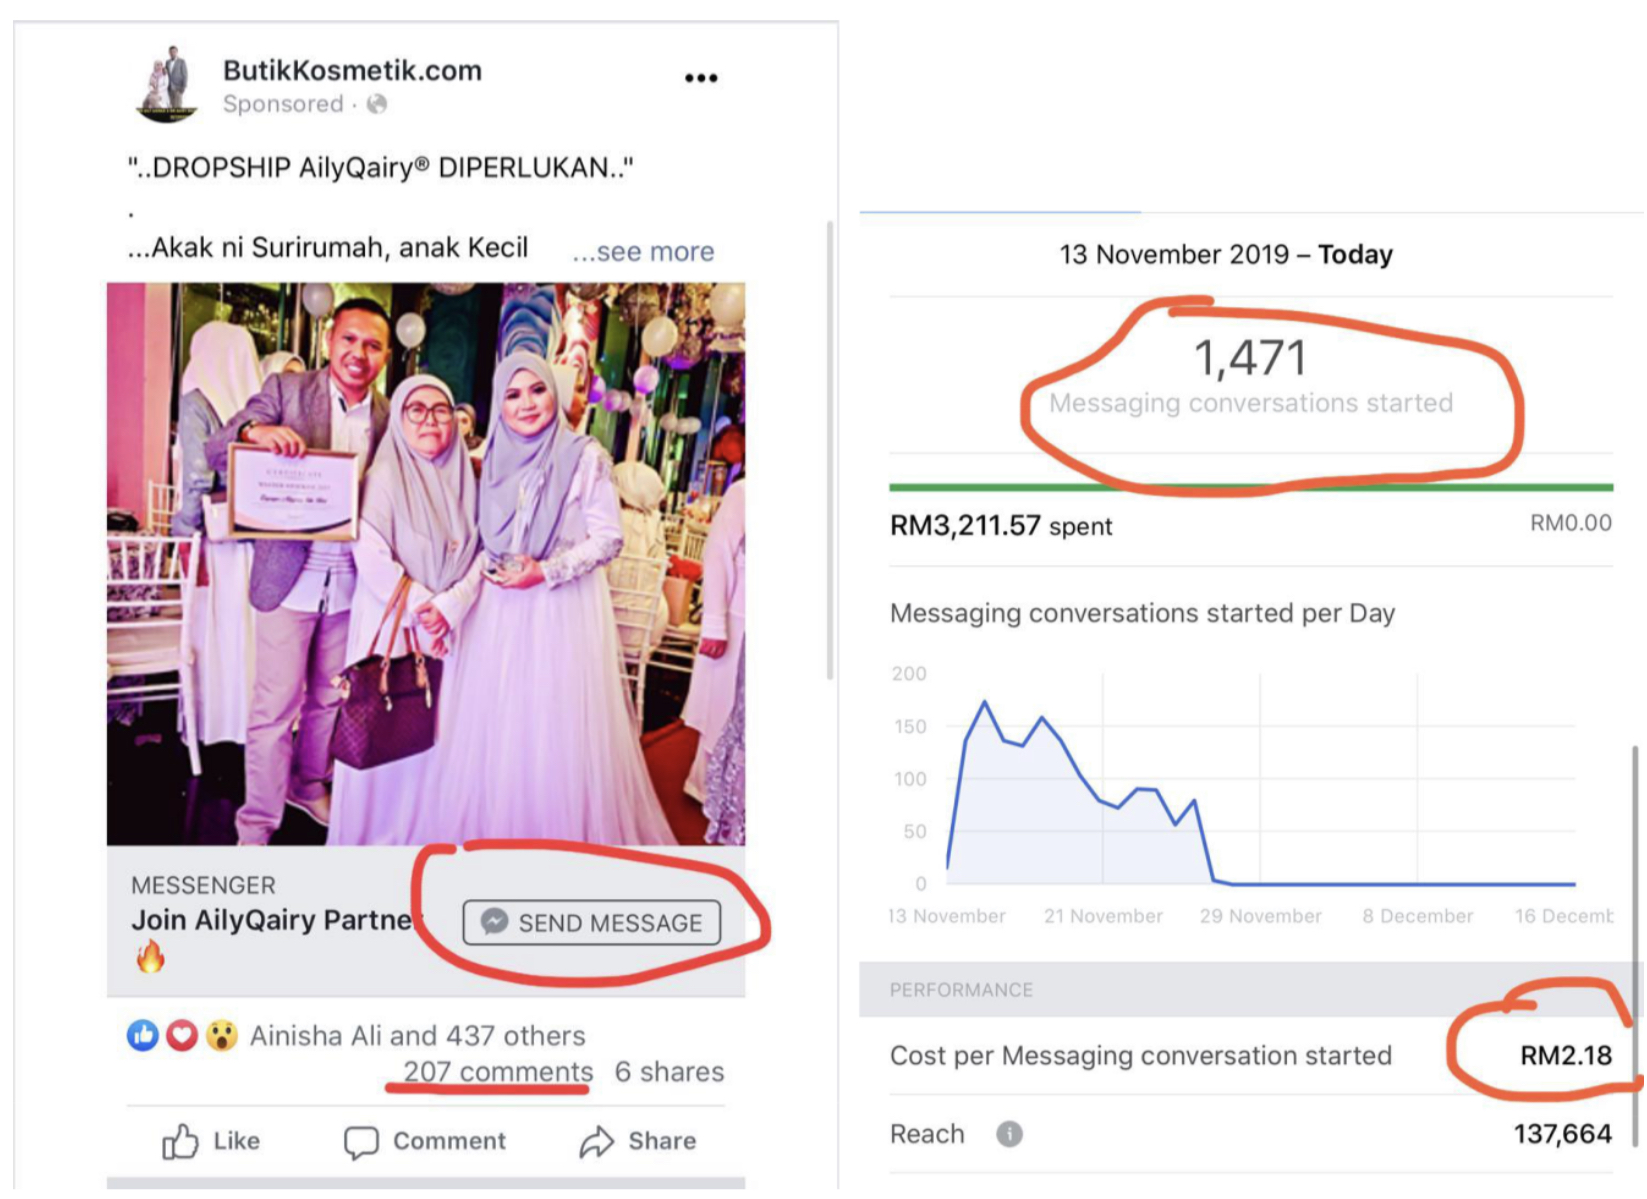
Task: Click the 1,471 conversations started figure
Action: tap(1251, 358)
